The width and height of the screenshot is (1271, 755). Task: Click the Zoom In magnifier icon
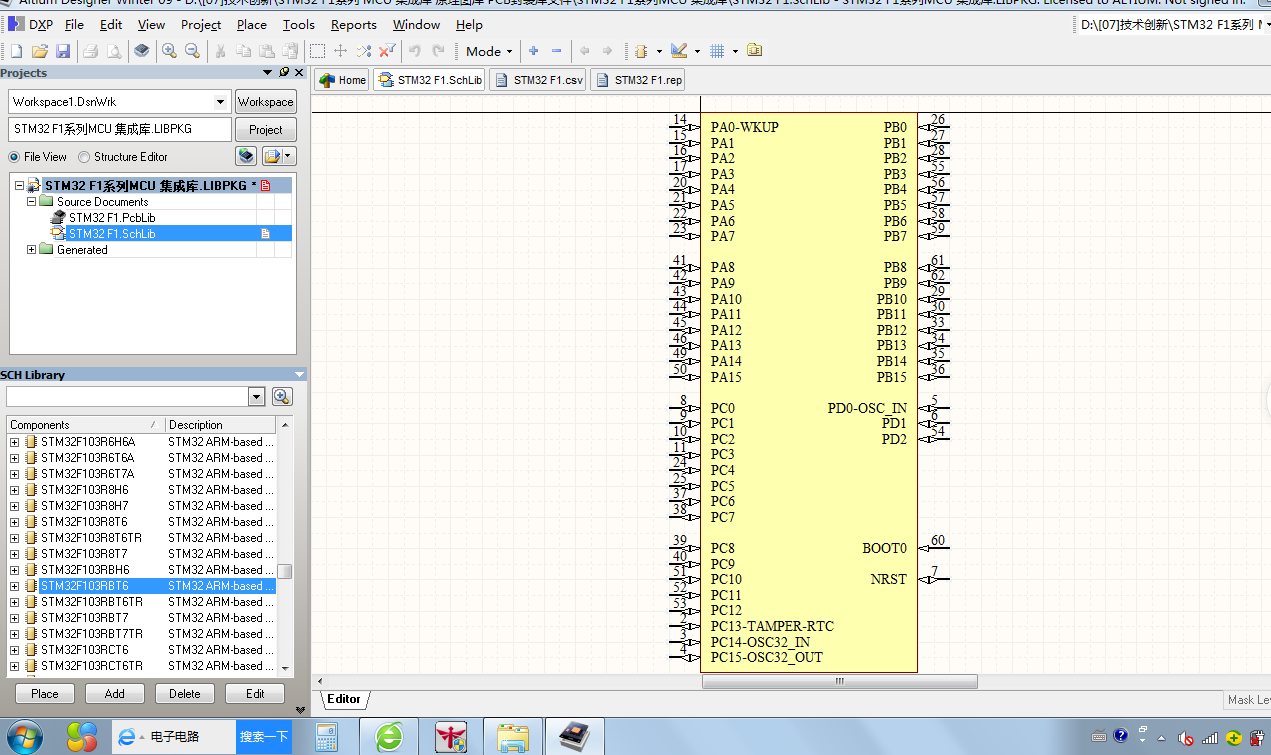[169, 51]
